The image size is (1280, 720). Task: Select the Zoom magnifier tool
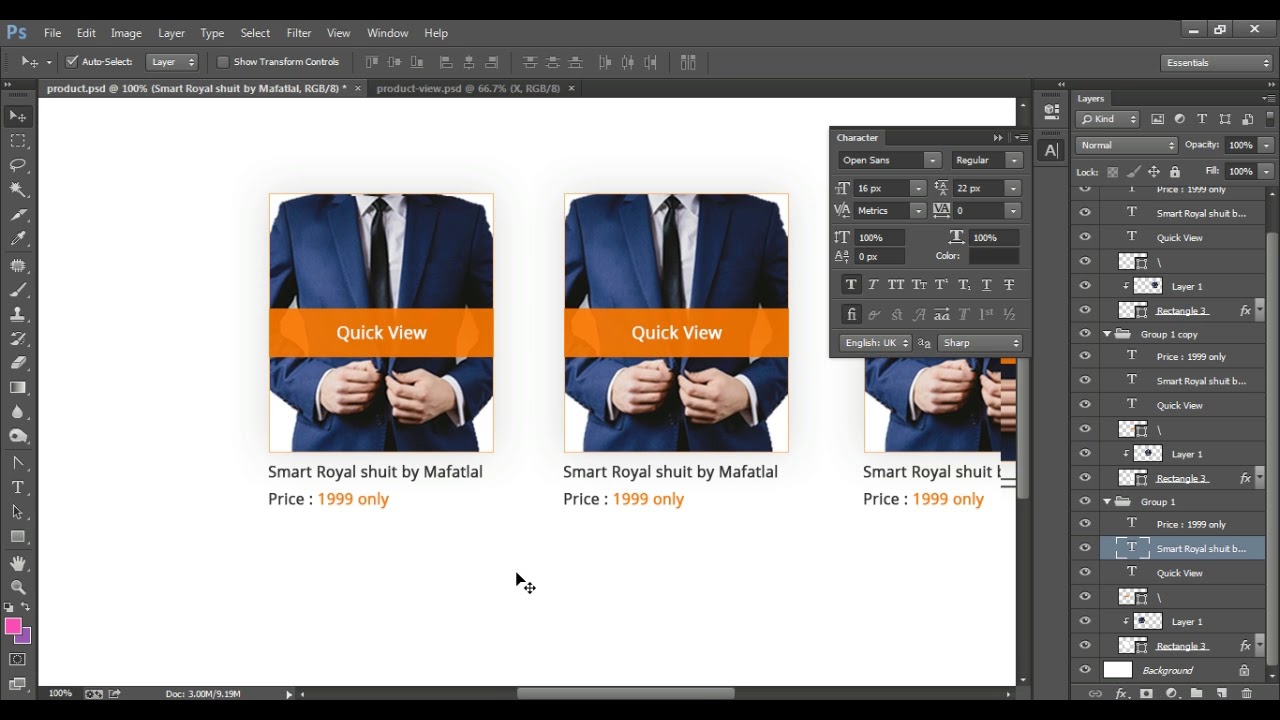(x=18, y=588)
